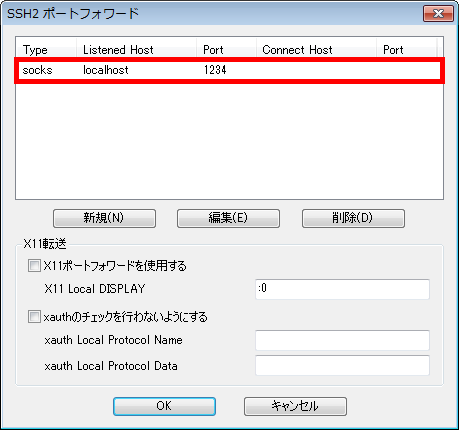Sort by the Listened Host column header
Viewport: 459px width, 430px height.
(136, 50)
